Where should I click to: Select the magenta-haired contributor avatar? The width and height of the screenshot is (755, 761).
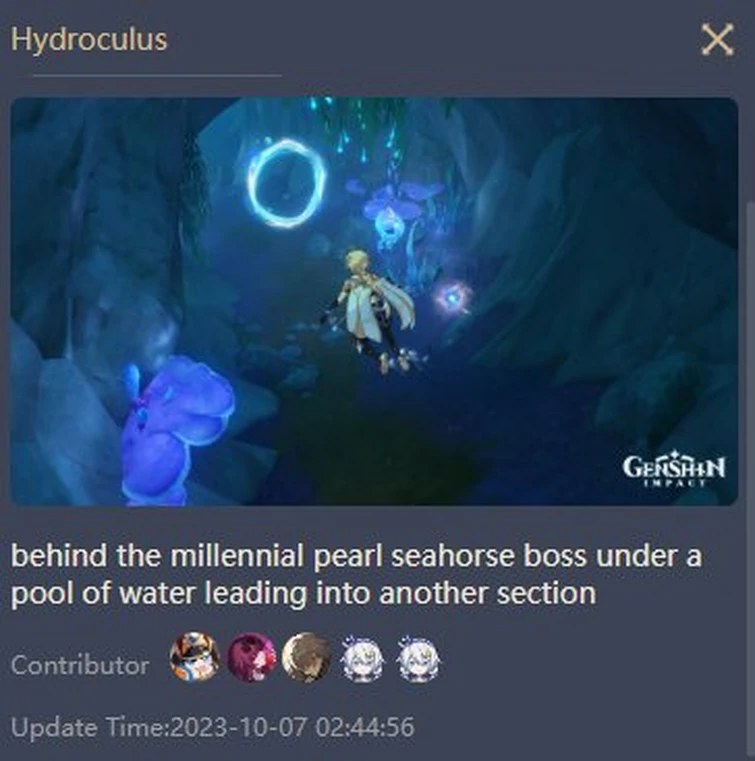(x=251, y=657)
